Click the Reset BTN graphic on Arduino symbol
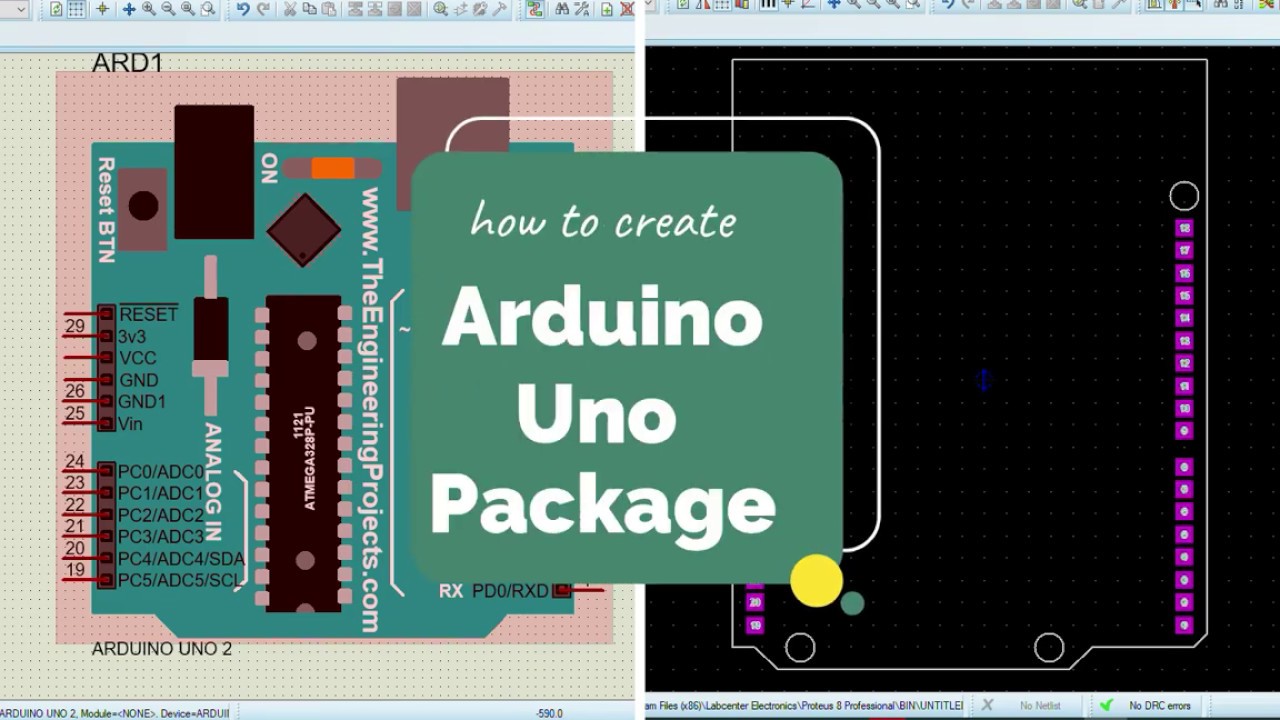 [143, 208]
